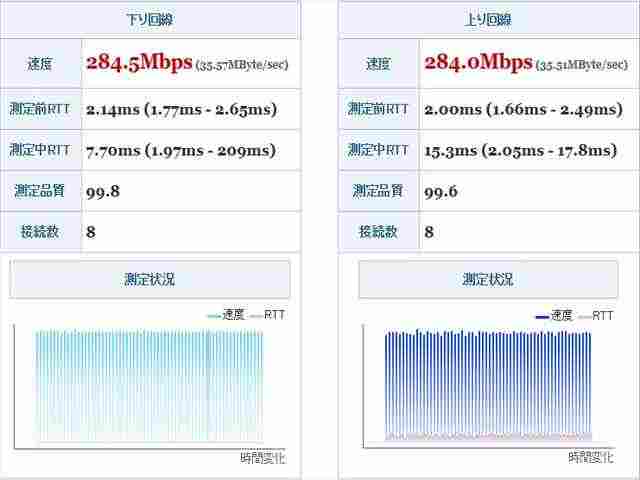Click the download 測定状況 button
The width and height of the screenshot is (640, 480).
[150, 280]
